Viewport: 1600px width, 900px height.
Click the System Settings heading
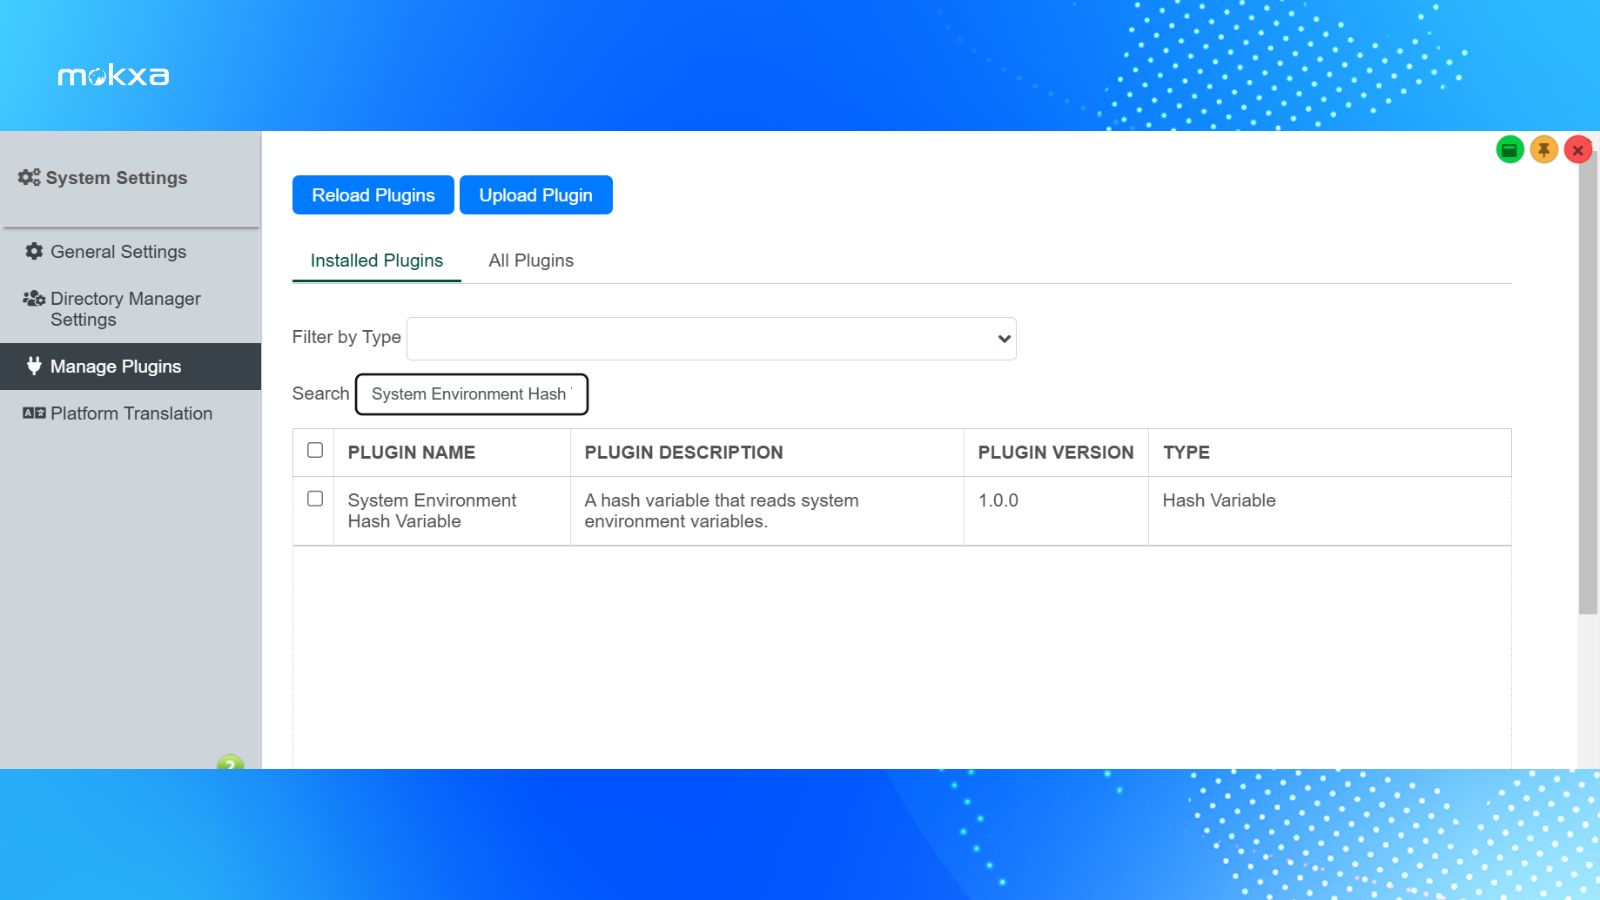pyautogui.click(x=116, y=177)
